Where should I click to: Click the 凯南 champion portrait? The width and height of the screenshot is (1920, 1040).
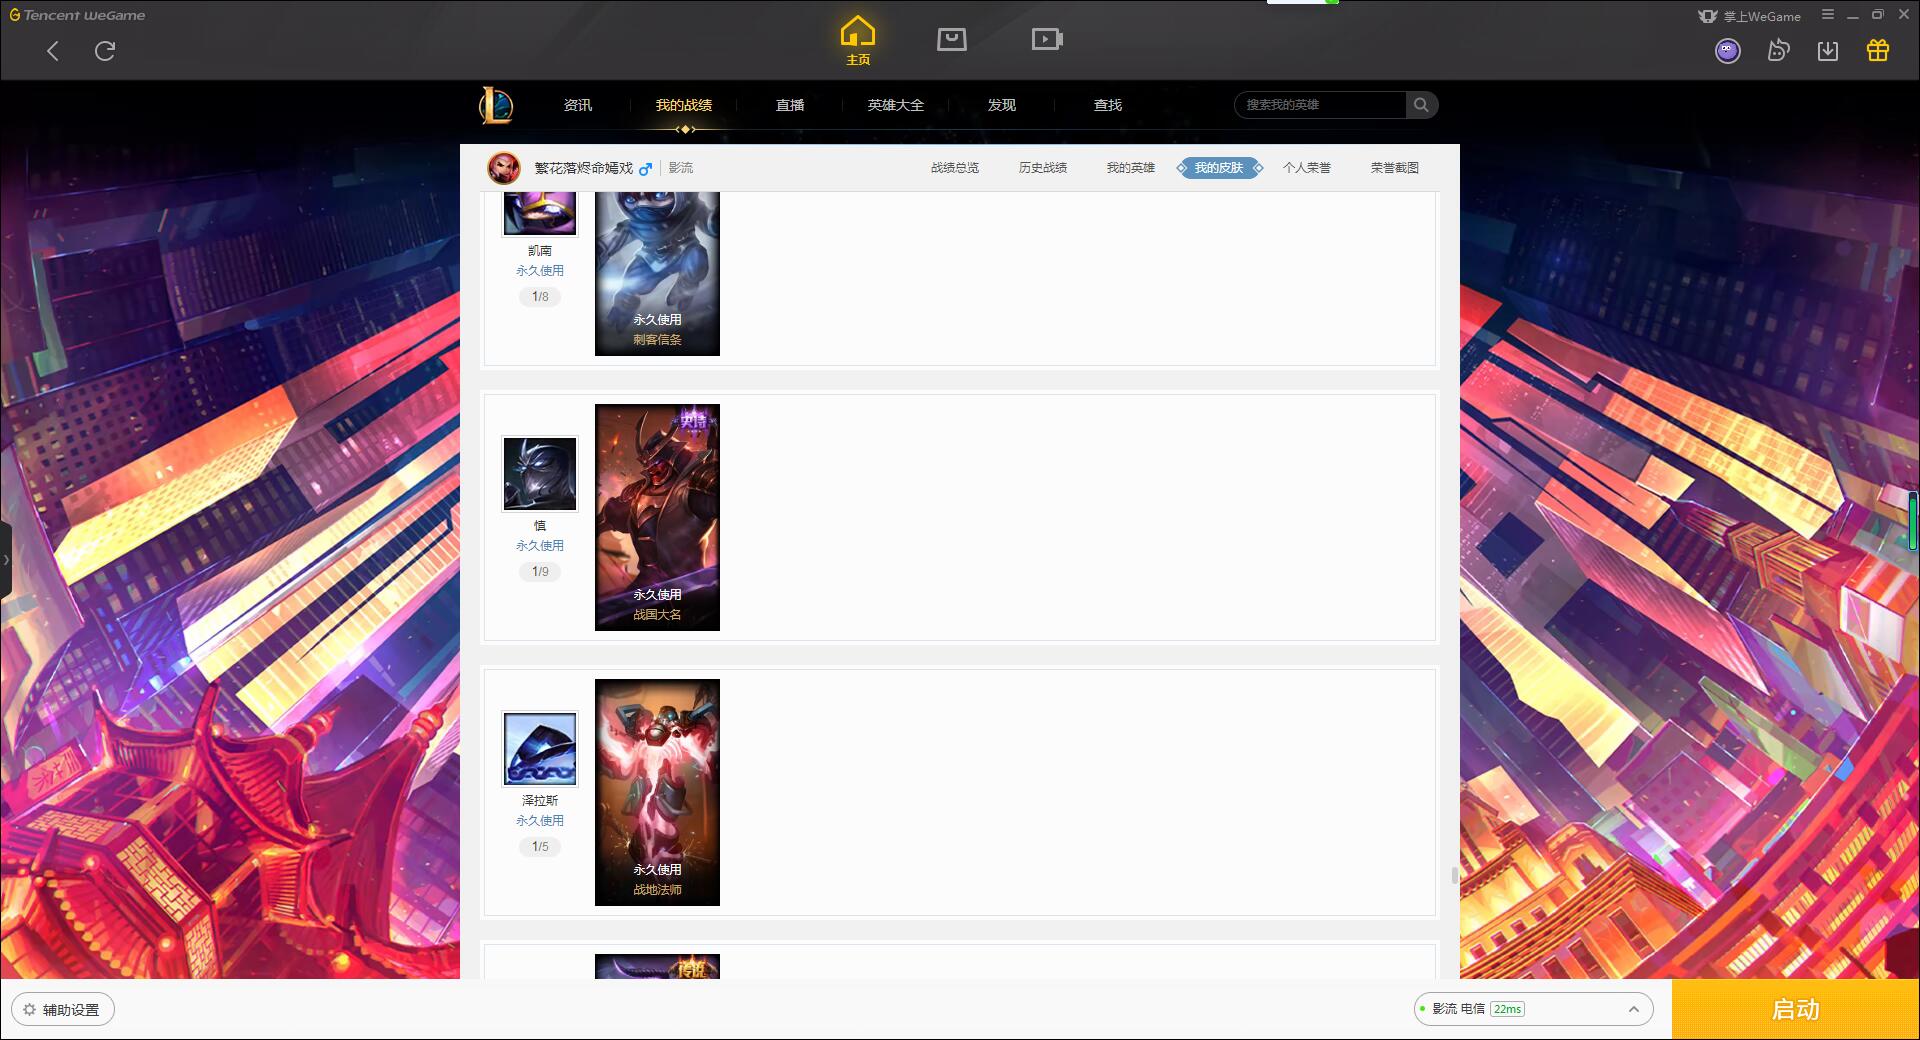pos(540,213)
